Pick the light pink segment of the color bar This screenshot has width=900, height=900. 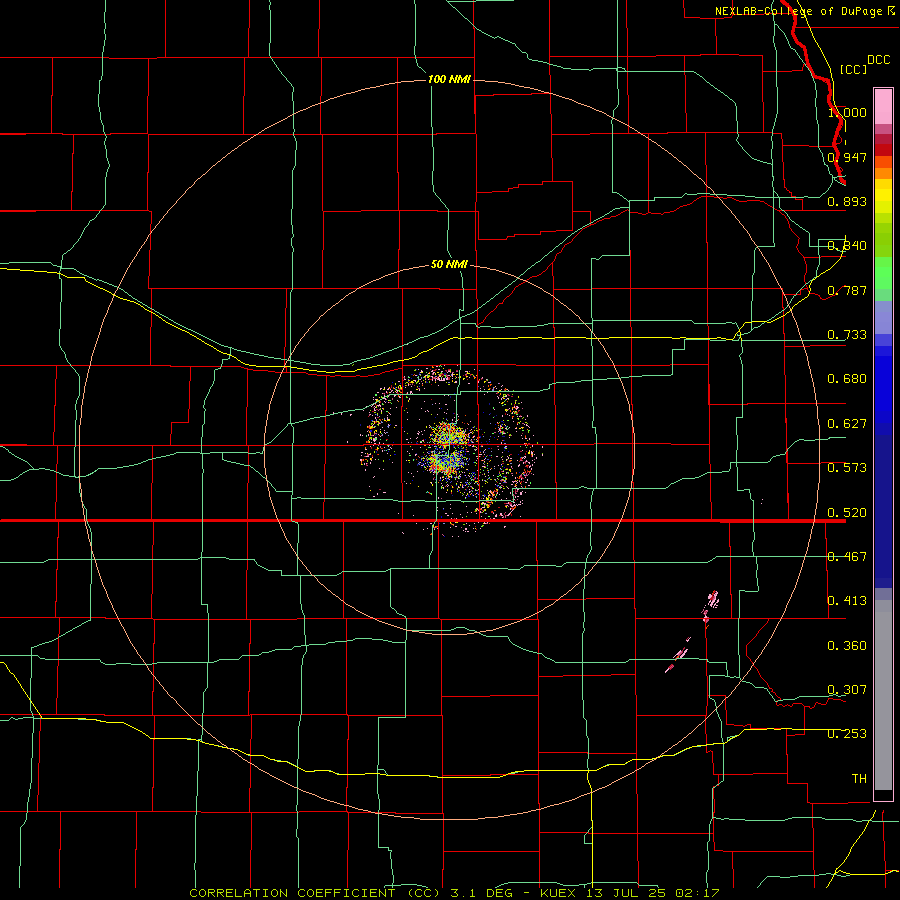[x=883, y=107]
